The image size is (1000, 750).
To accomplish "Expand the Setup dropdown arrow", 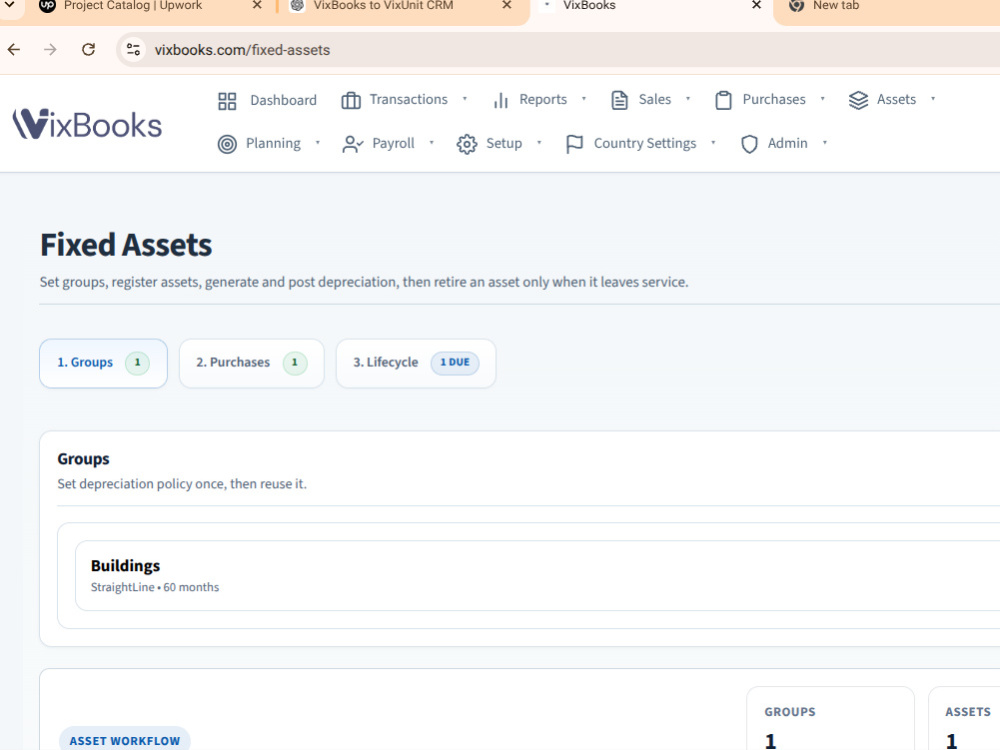I will tap(539, 143).
